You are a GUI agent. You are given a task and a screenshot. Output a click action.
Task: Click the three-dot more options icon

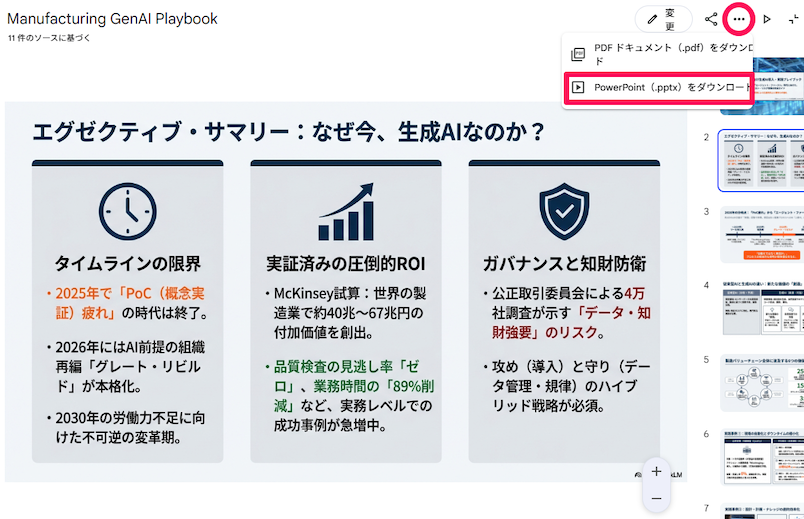(738, 19)
